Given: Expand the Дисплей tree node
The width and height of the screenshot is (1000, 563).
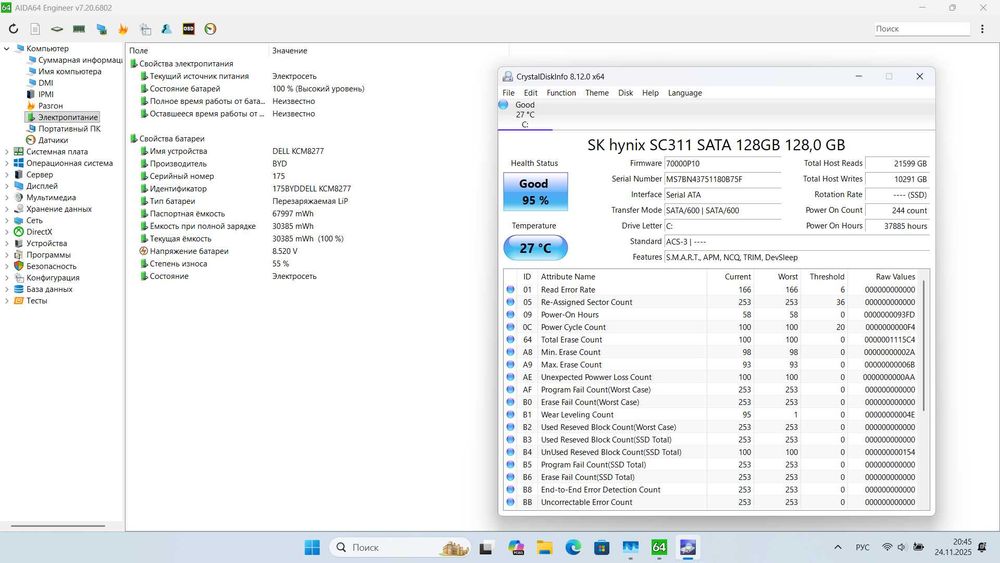Looking at the screenshot, I should (7, 186).
